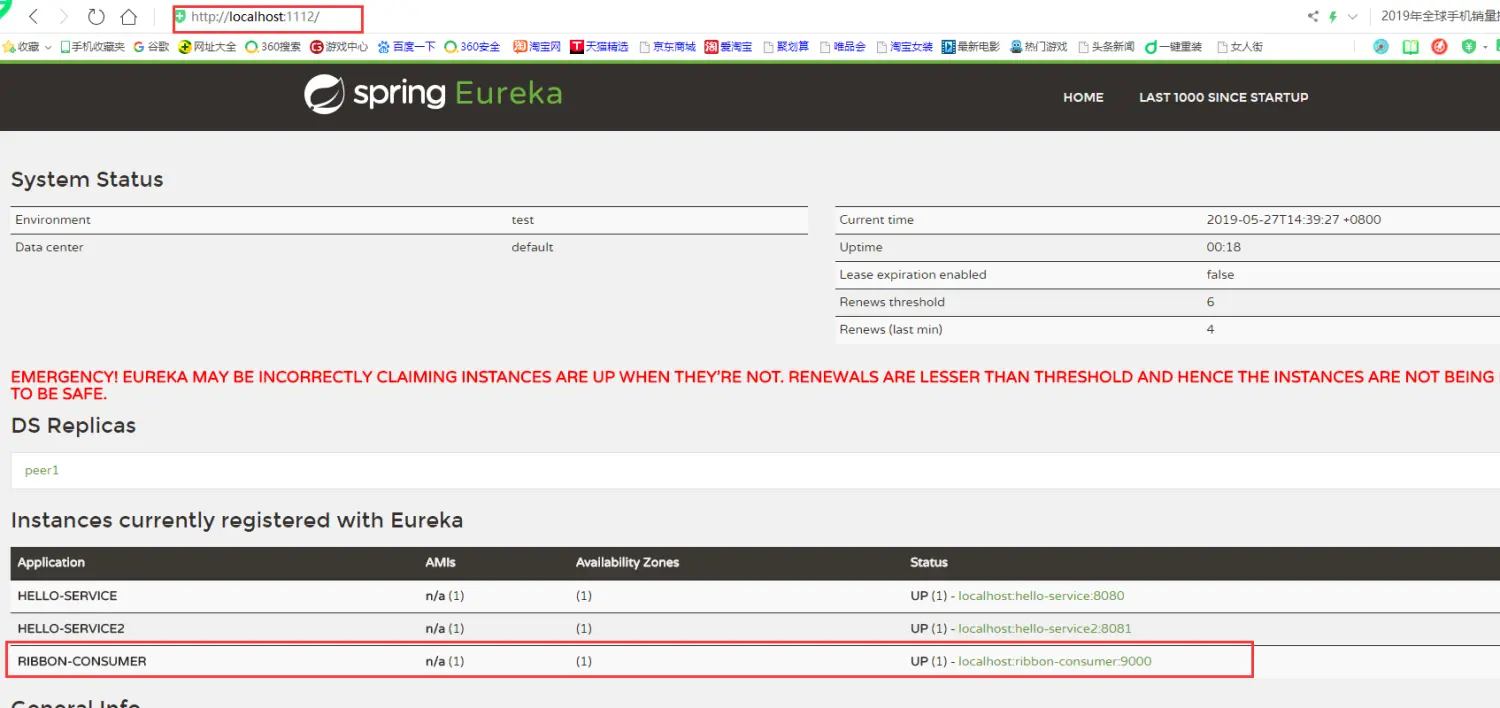Click the green shield icon in address bar
This screenshot has height=708, width=1500.
(181, 16)
